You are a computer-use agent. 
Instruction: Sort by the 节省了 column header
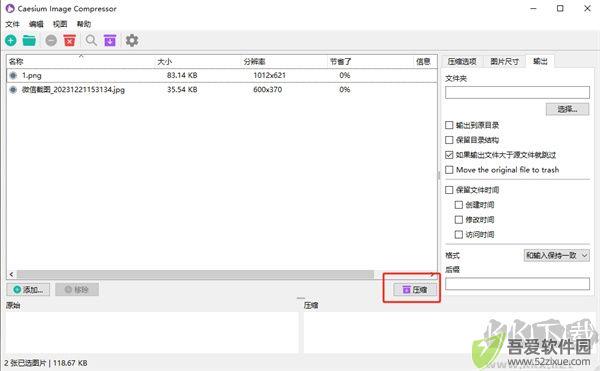tap(370, 62)
